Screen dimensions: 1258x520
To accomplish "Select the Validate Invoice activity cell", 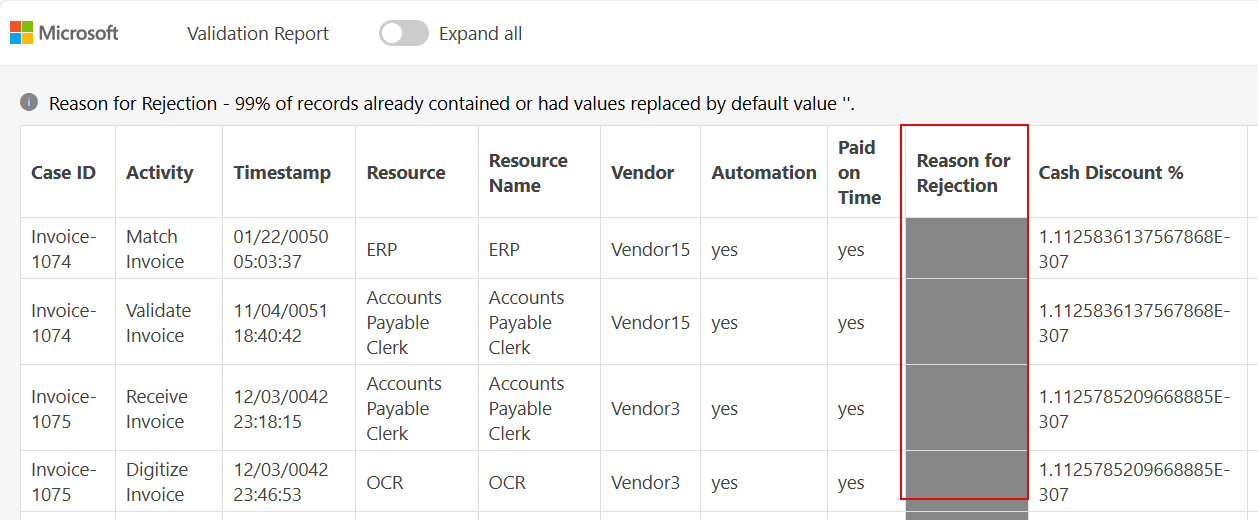I will click(158, 323).
